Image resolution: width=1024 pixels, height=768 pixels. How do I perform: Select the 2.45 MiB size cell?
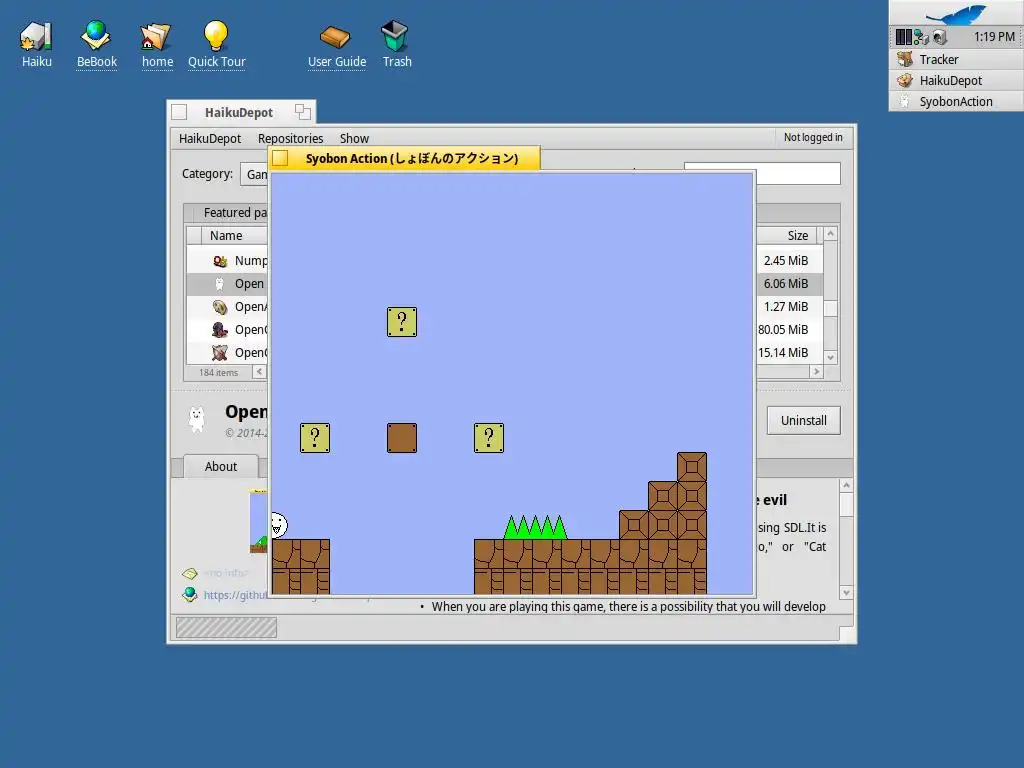(786, 261)
